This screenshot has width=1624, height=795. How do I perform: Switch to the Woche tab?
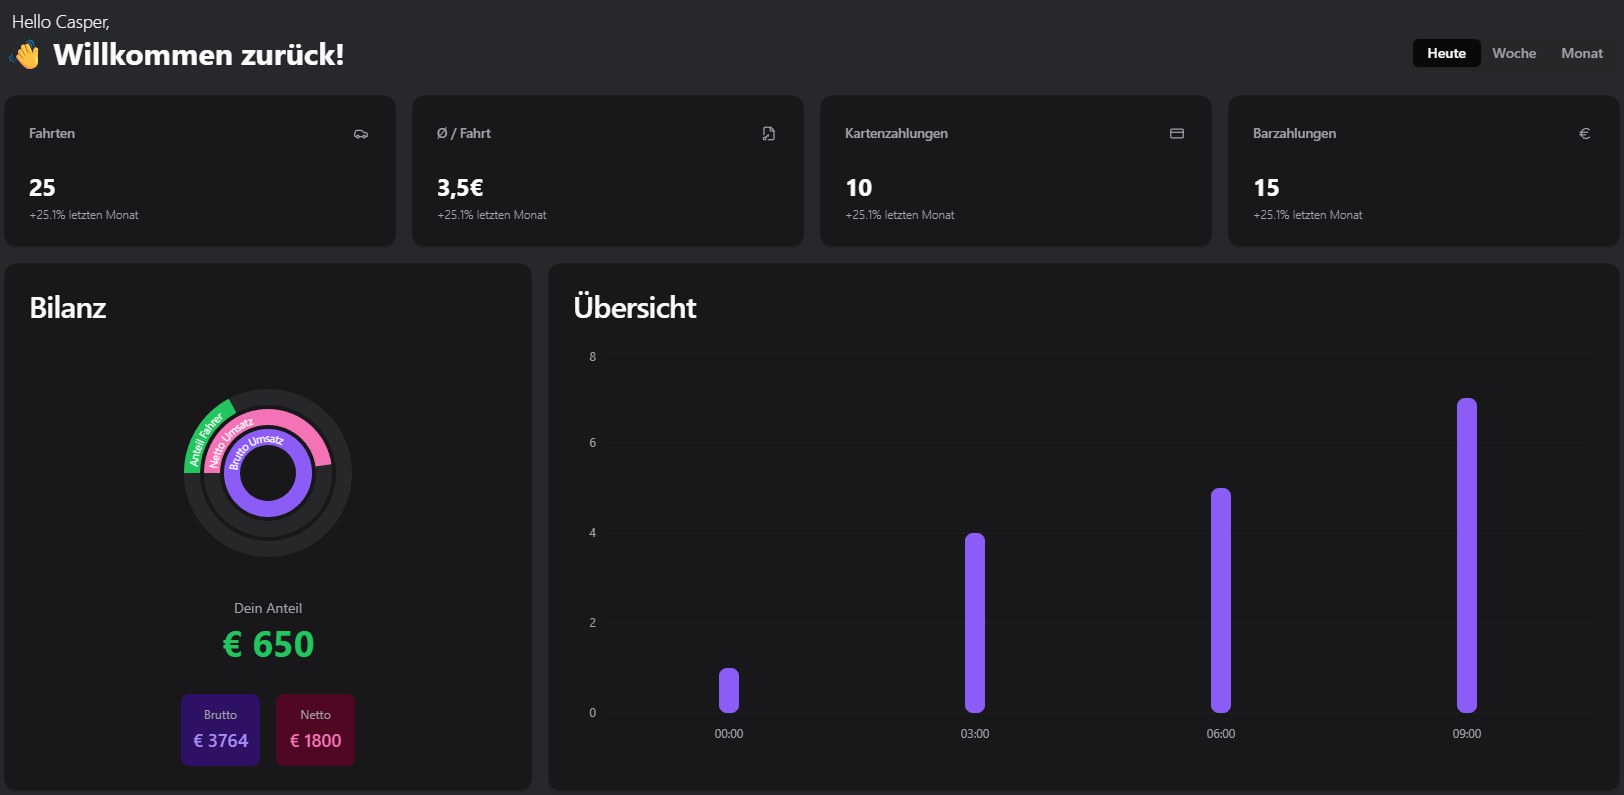pyautogui.click(x=1514, y=53)
